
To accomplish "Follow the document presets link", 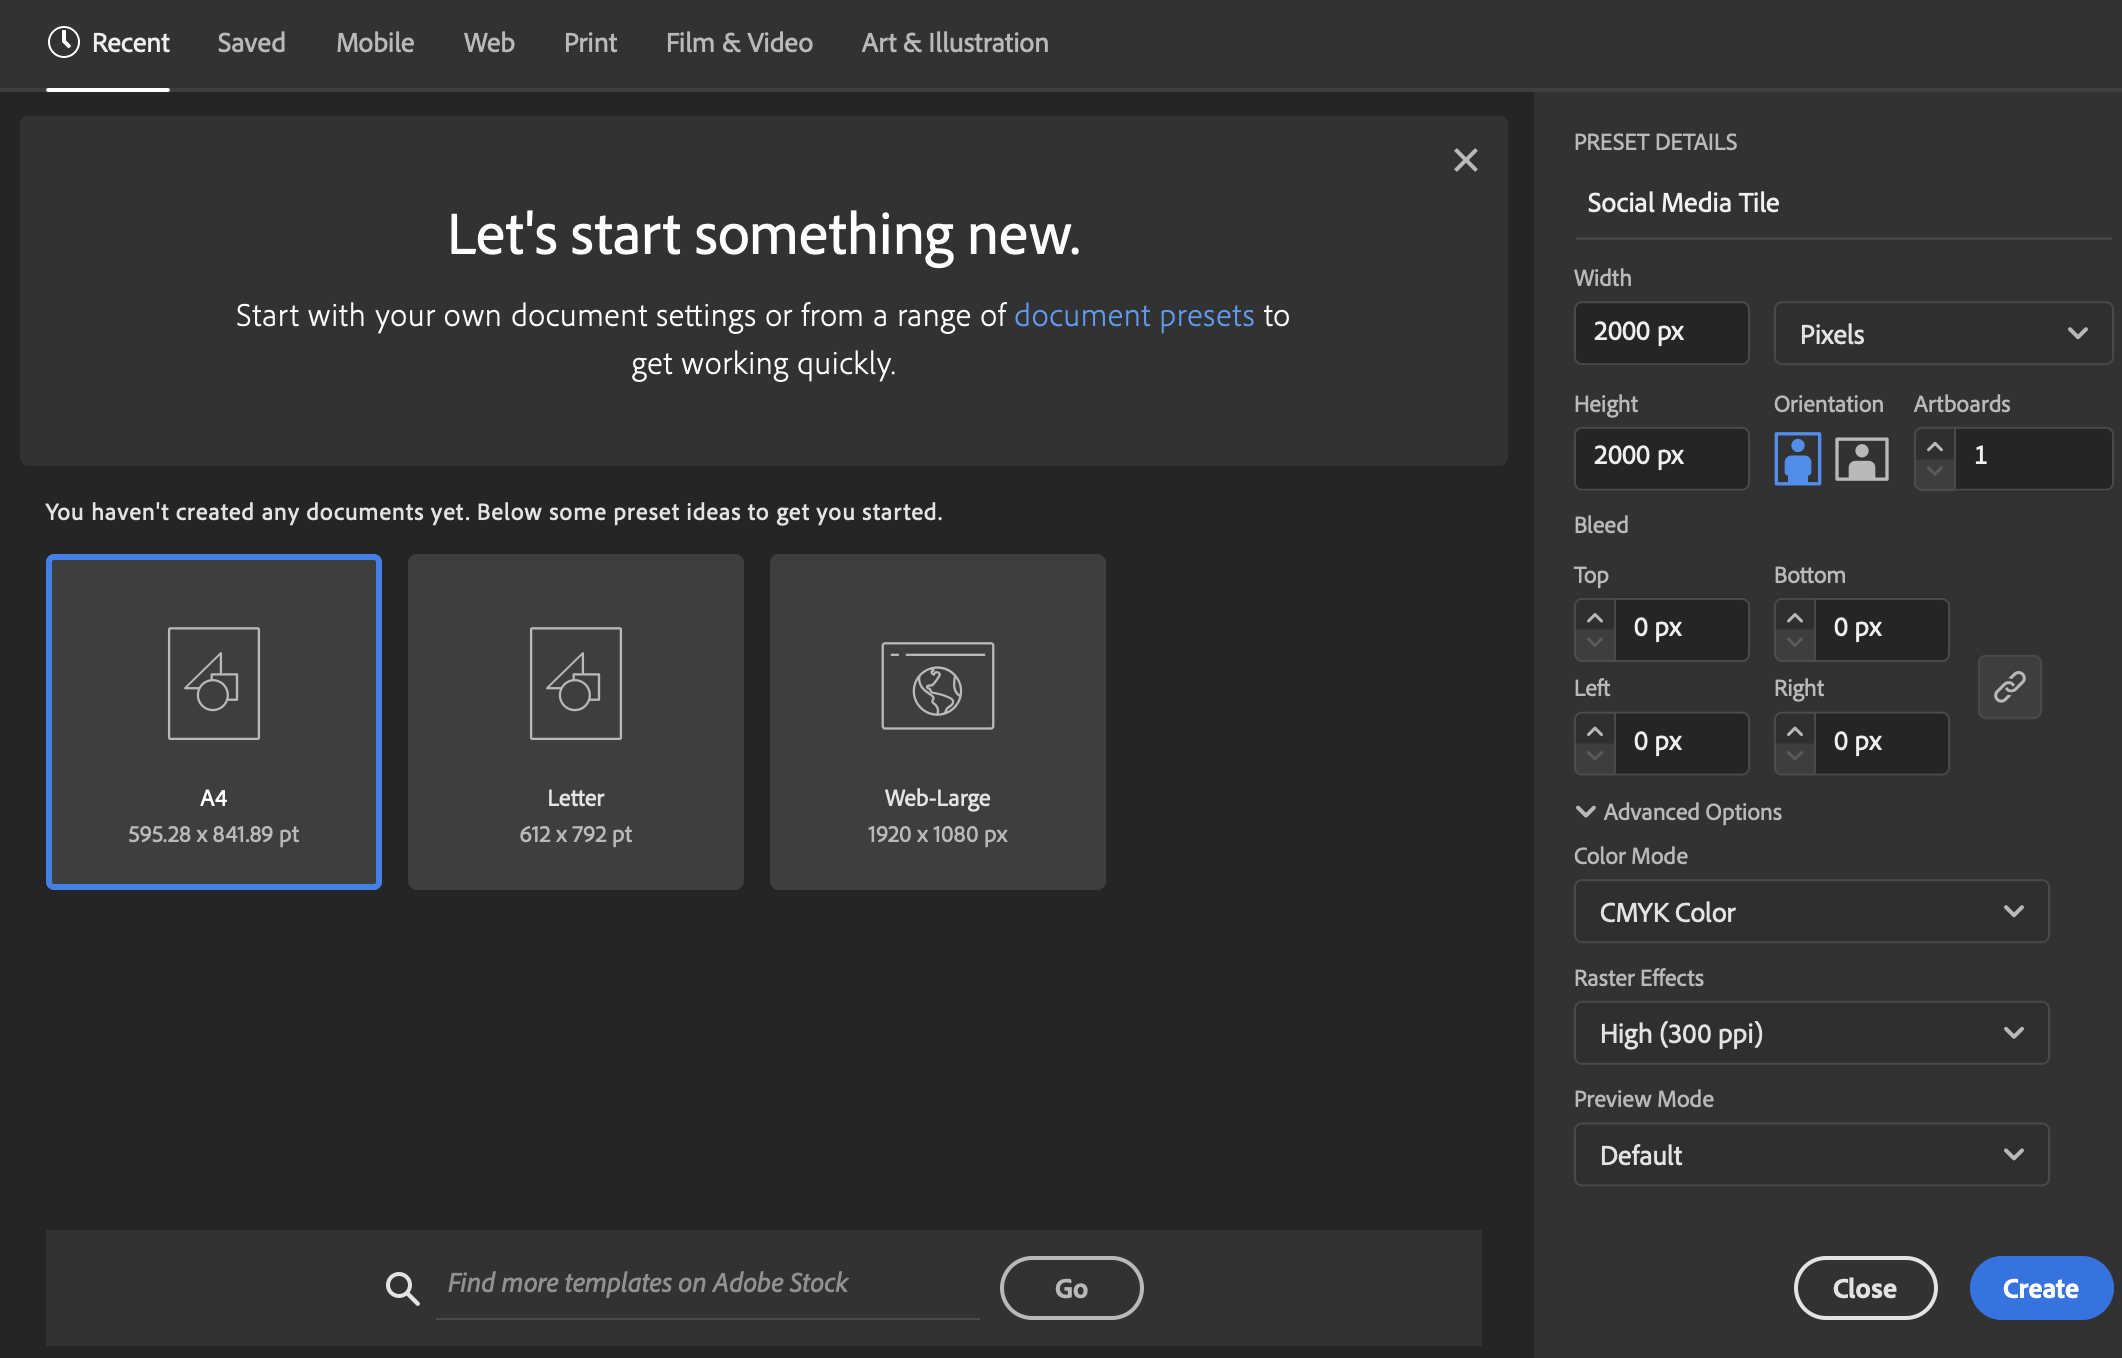I will [x=1133, y=315].
